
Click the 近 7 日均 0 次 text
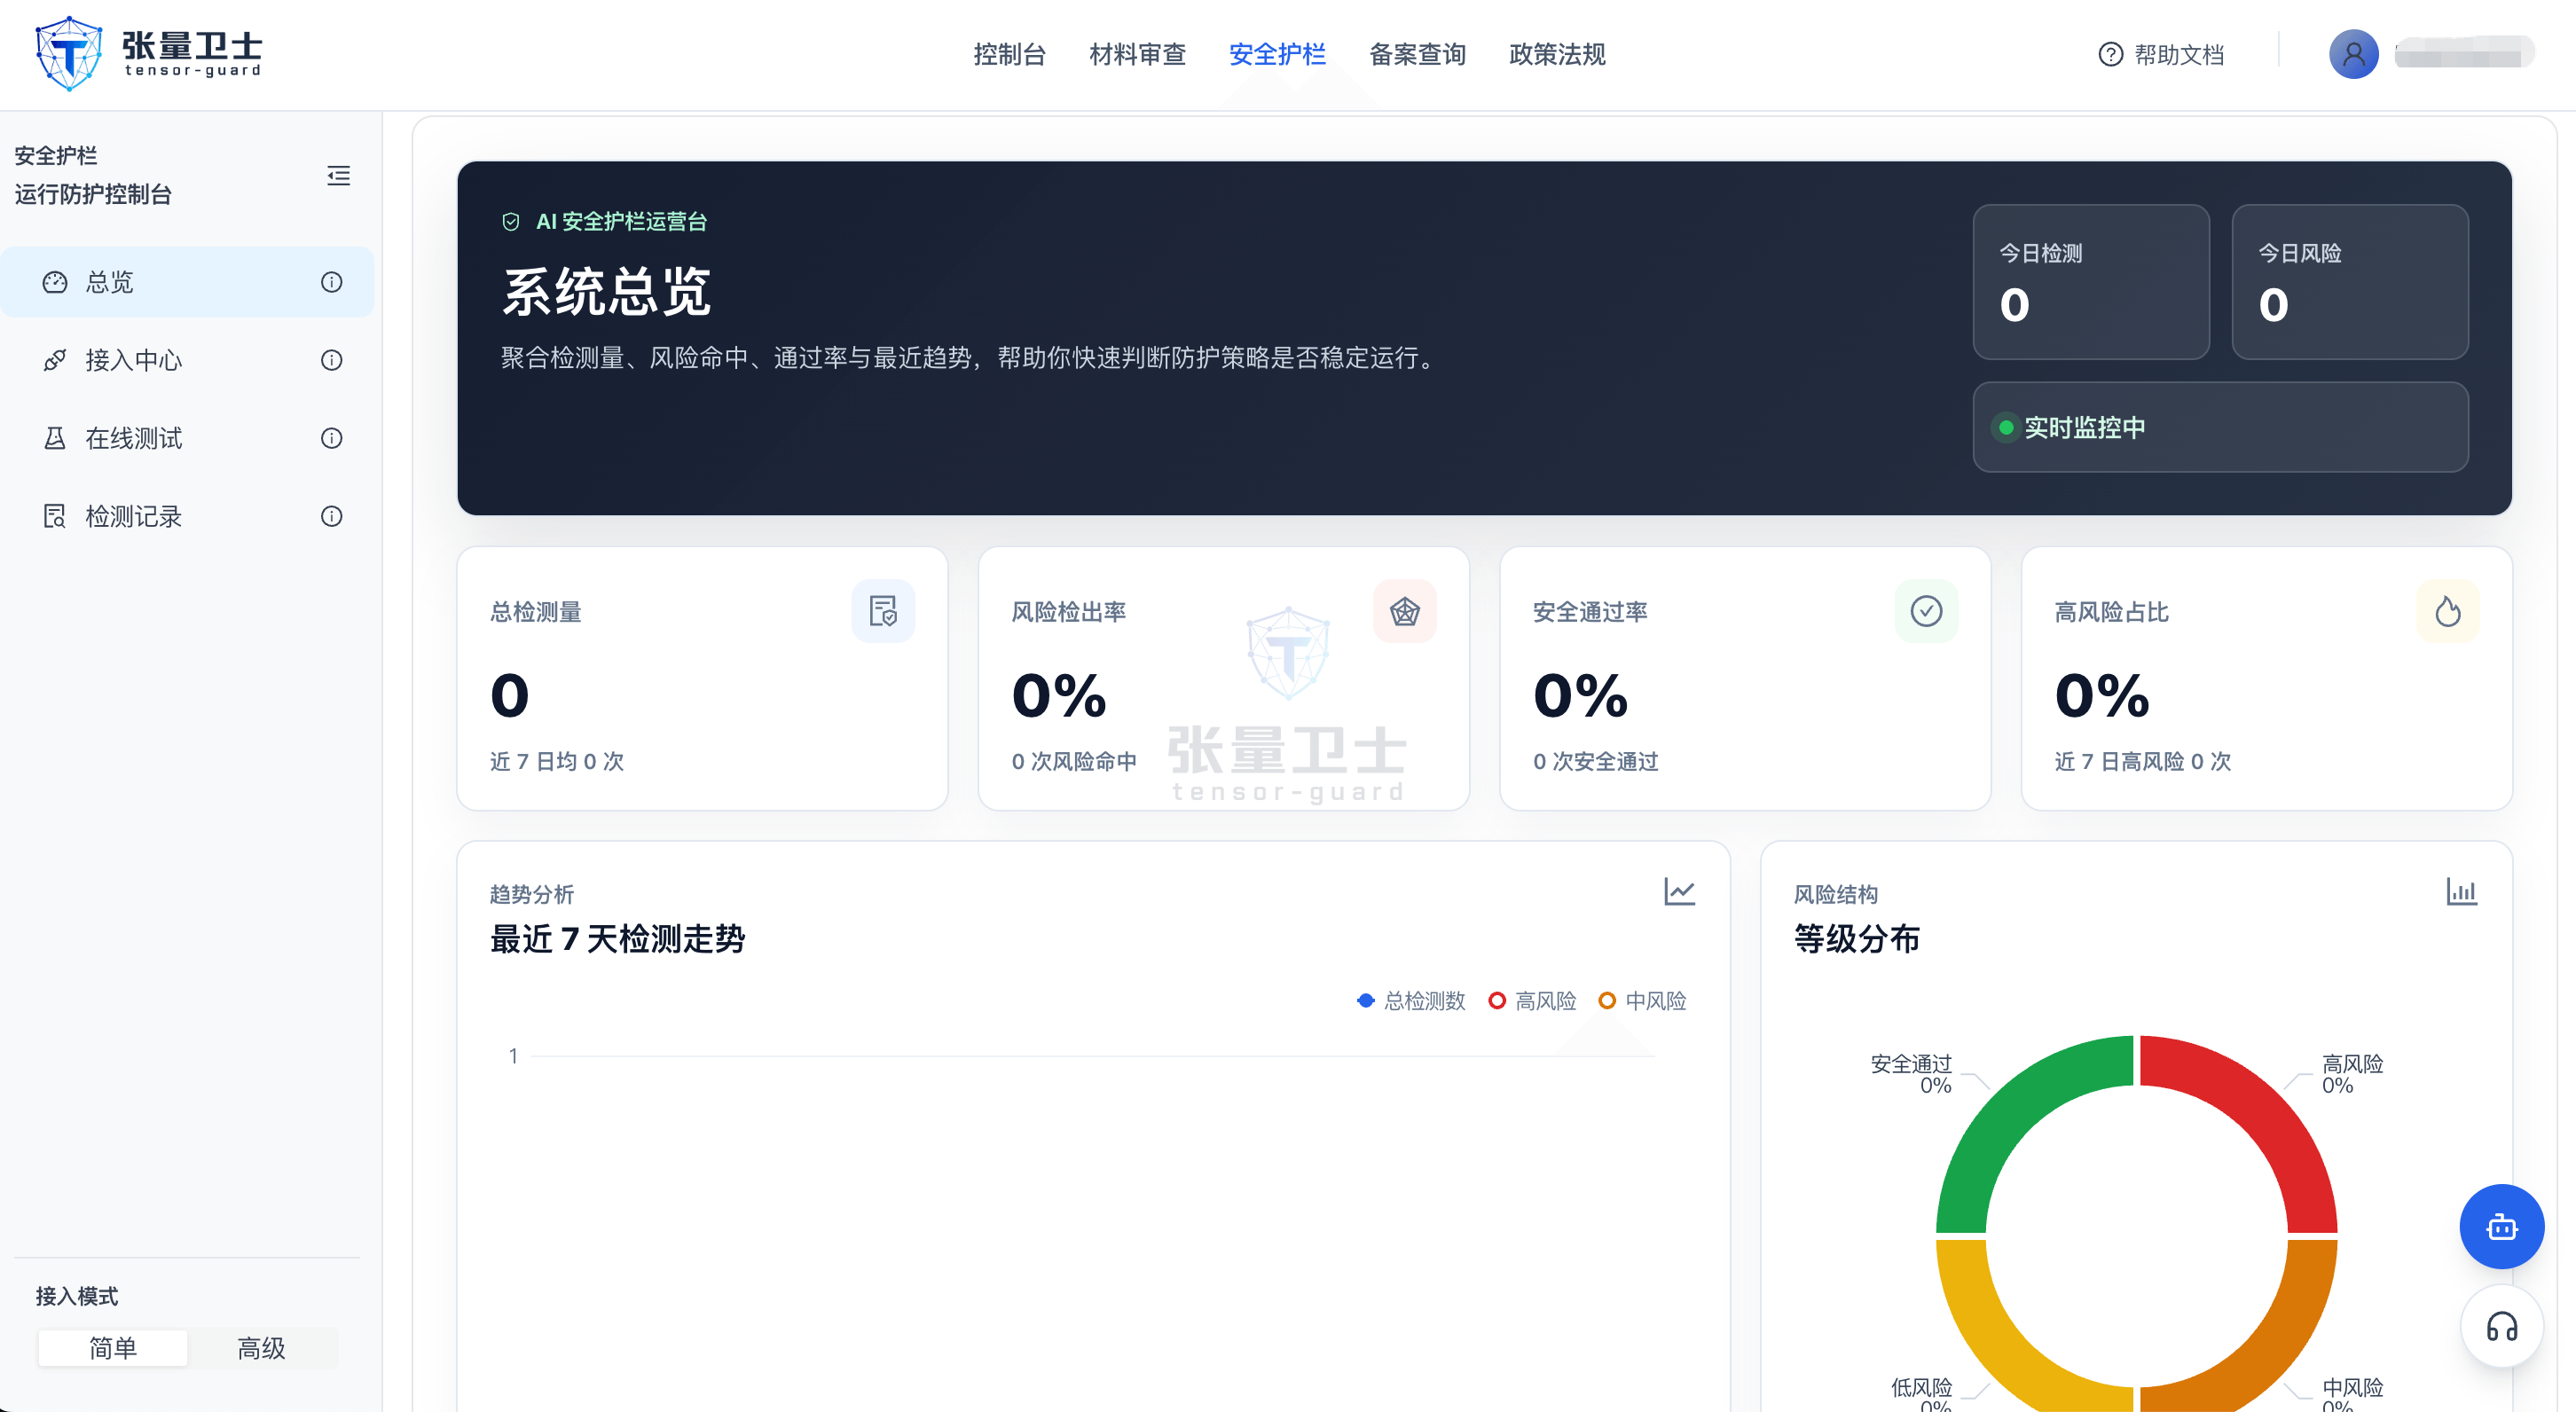pos(557,761)
